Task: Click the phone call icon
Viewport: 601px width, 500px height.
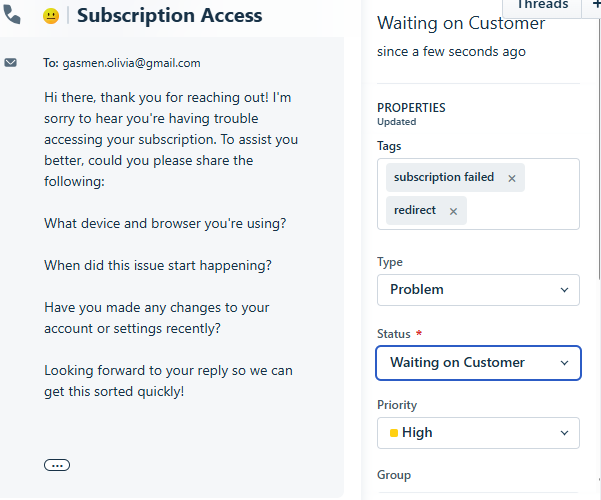Action: tap(12, 15)
